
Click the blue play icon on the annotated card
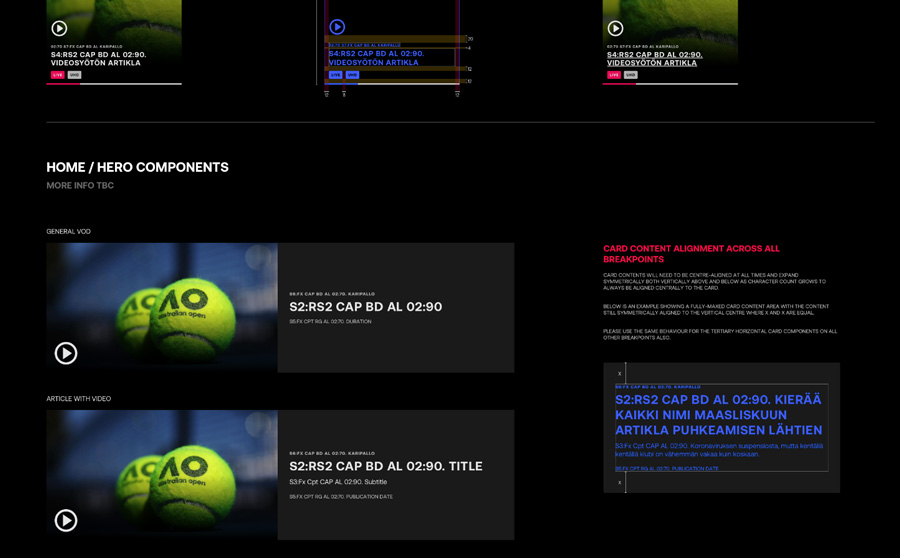click(337, 27)
